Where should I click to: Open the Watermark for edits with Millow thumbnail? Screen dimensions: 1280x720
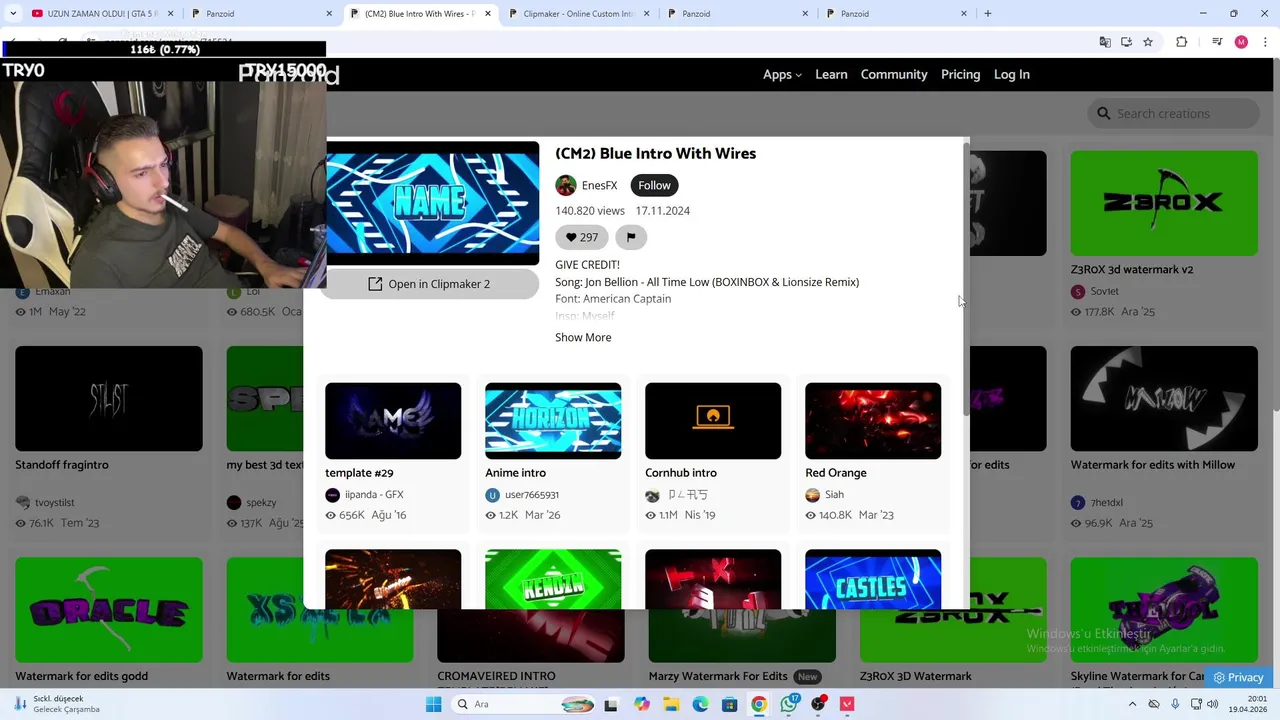coord(1164,399)
